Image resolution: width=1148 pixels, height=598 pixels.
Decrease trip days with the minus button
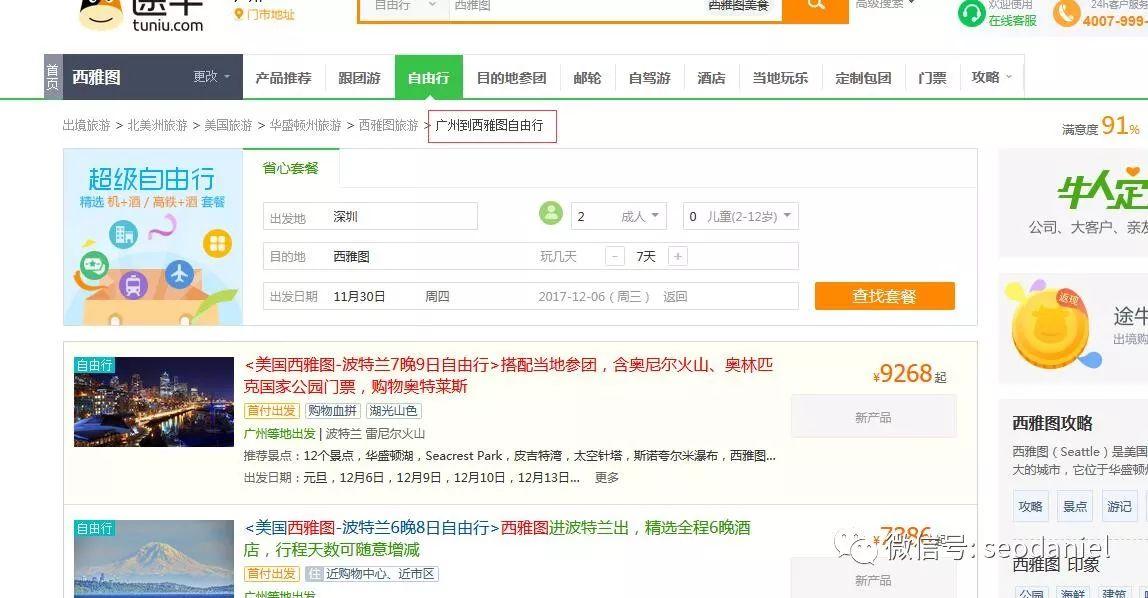coord(615,256)
